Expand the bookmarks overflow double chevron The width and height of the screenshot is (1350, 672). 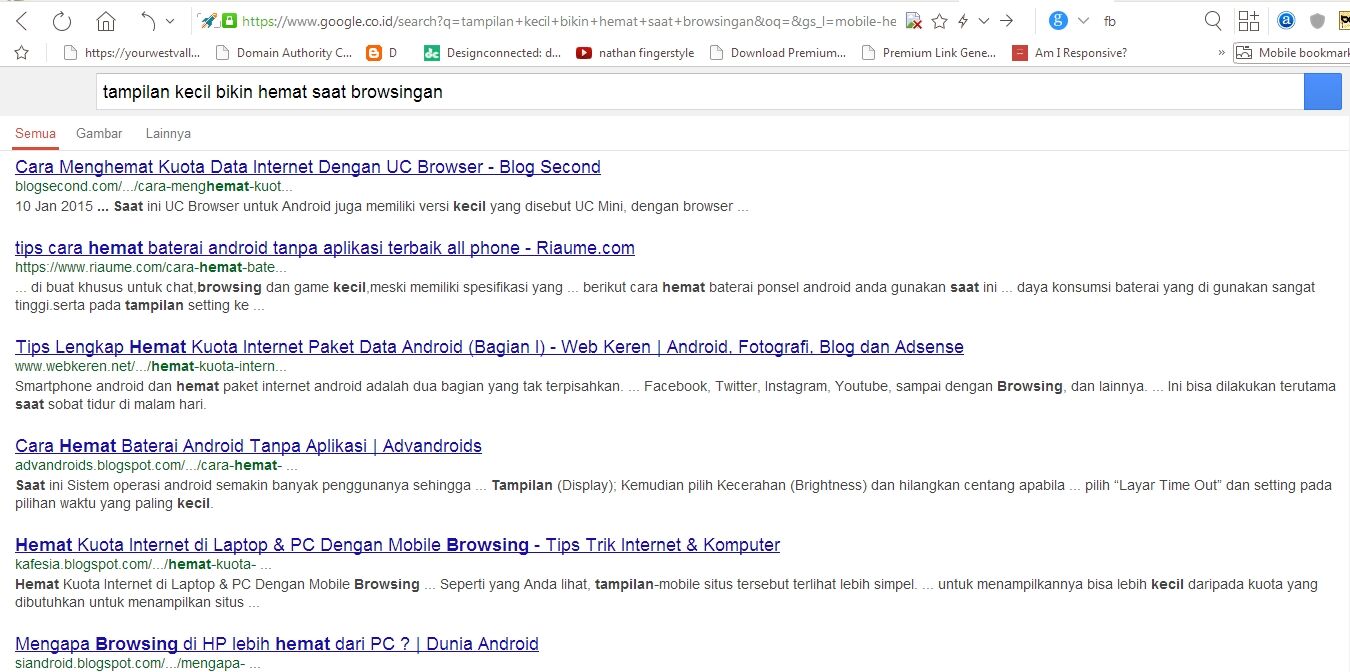tap(1221, 53)
